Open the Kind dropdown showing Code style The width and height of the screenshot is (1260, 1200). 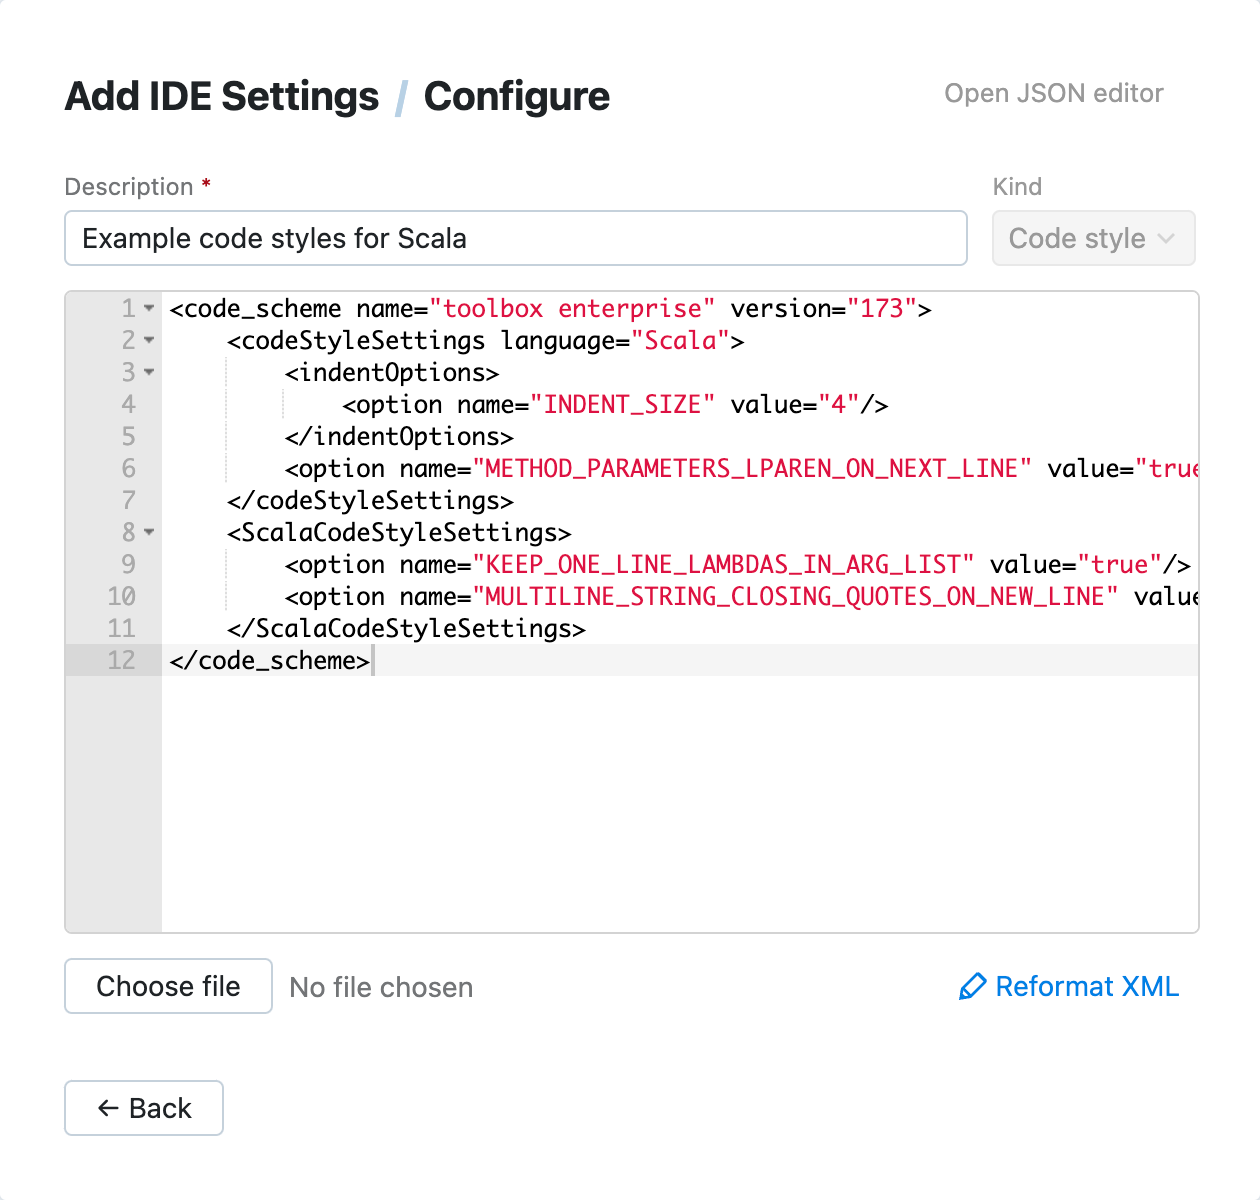point(1093,238)
